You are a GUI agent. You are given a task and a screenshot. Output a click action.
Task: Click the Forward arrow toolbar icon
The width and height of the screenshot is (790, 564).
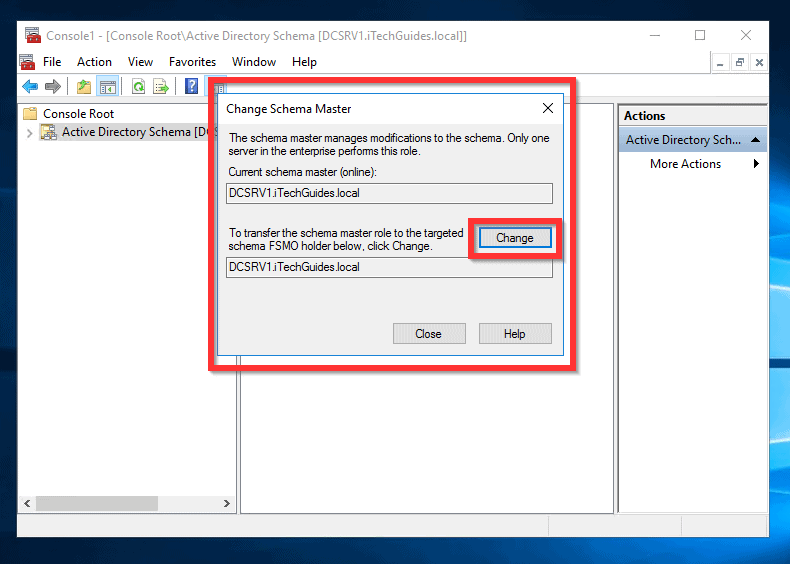[x=52, y=87]
